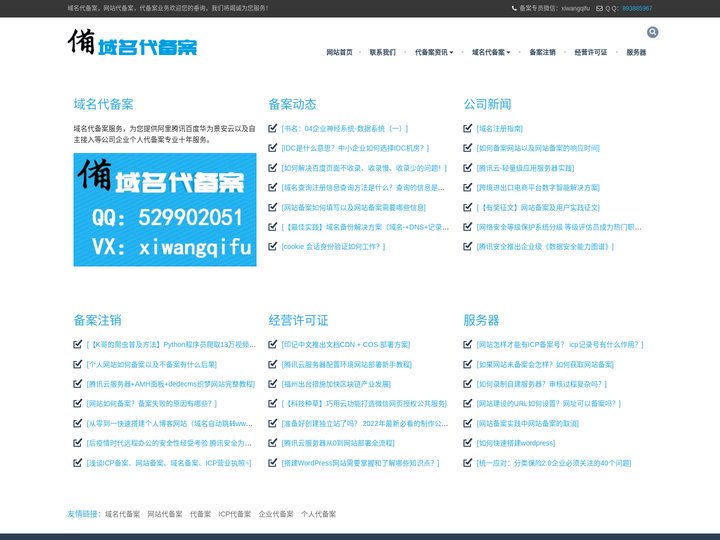Click the phone icon before 备案专员微信

[514, 8]
